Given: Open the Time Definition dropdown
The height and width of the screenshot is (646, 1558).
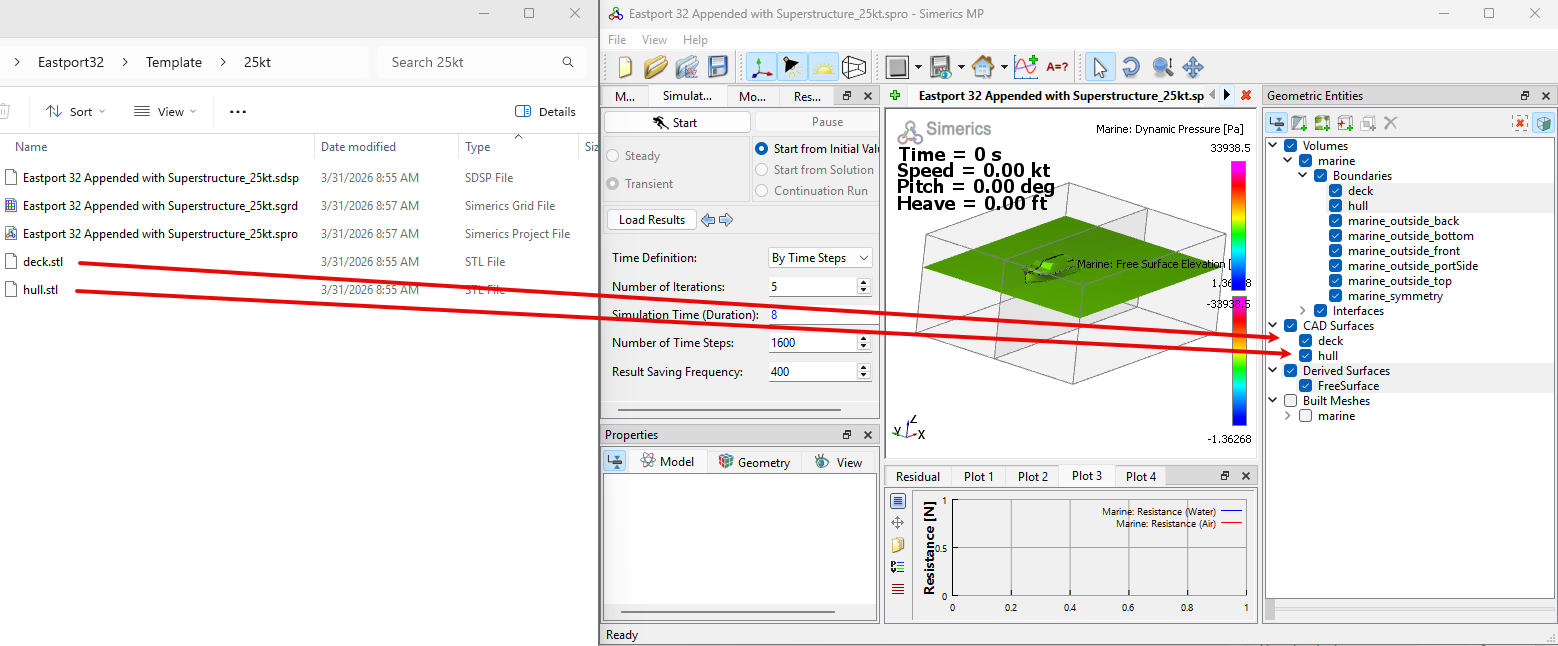Looking at the screenshot, I should coord(820,258).
